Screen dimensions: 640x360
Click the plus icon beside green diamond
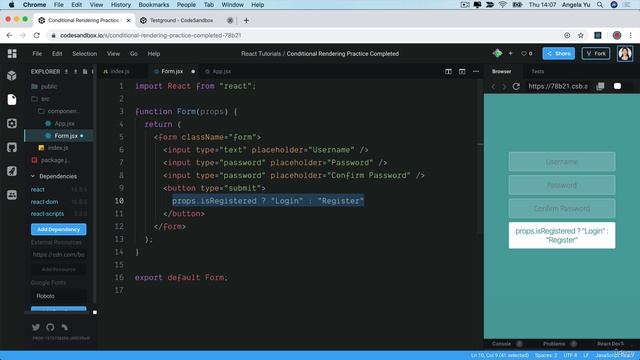[x=510, y=53]
